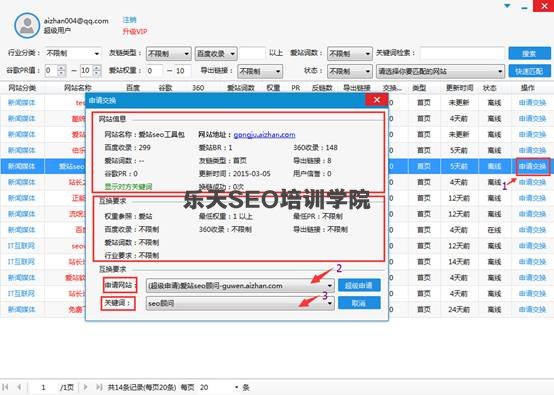Viewport: 554px width, 395px height.
Task: Open the gongju.aizhan.com link
Action: click(264, 135)
